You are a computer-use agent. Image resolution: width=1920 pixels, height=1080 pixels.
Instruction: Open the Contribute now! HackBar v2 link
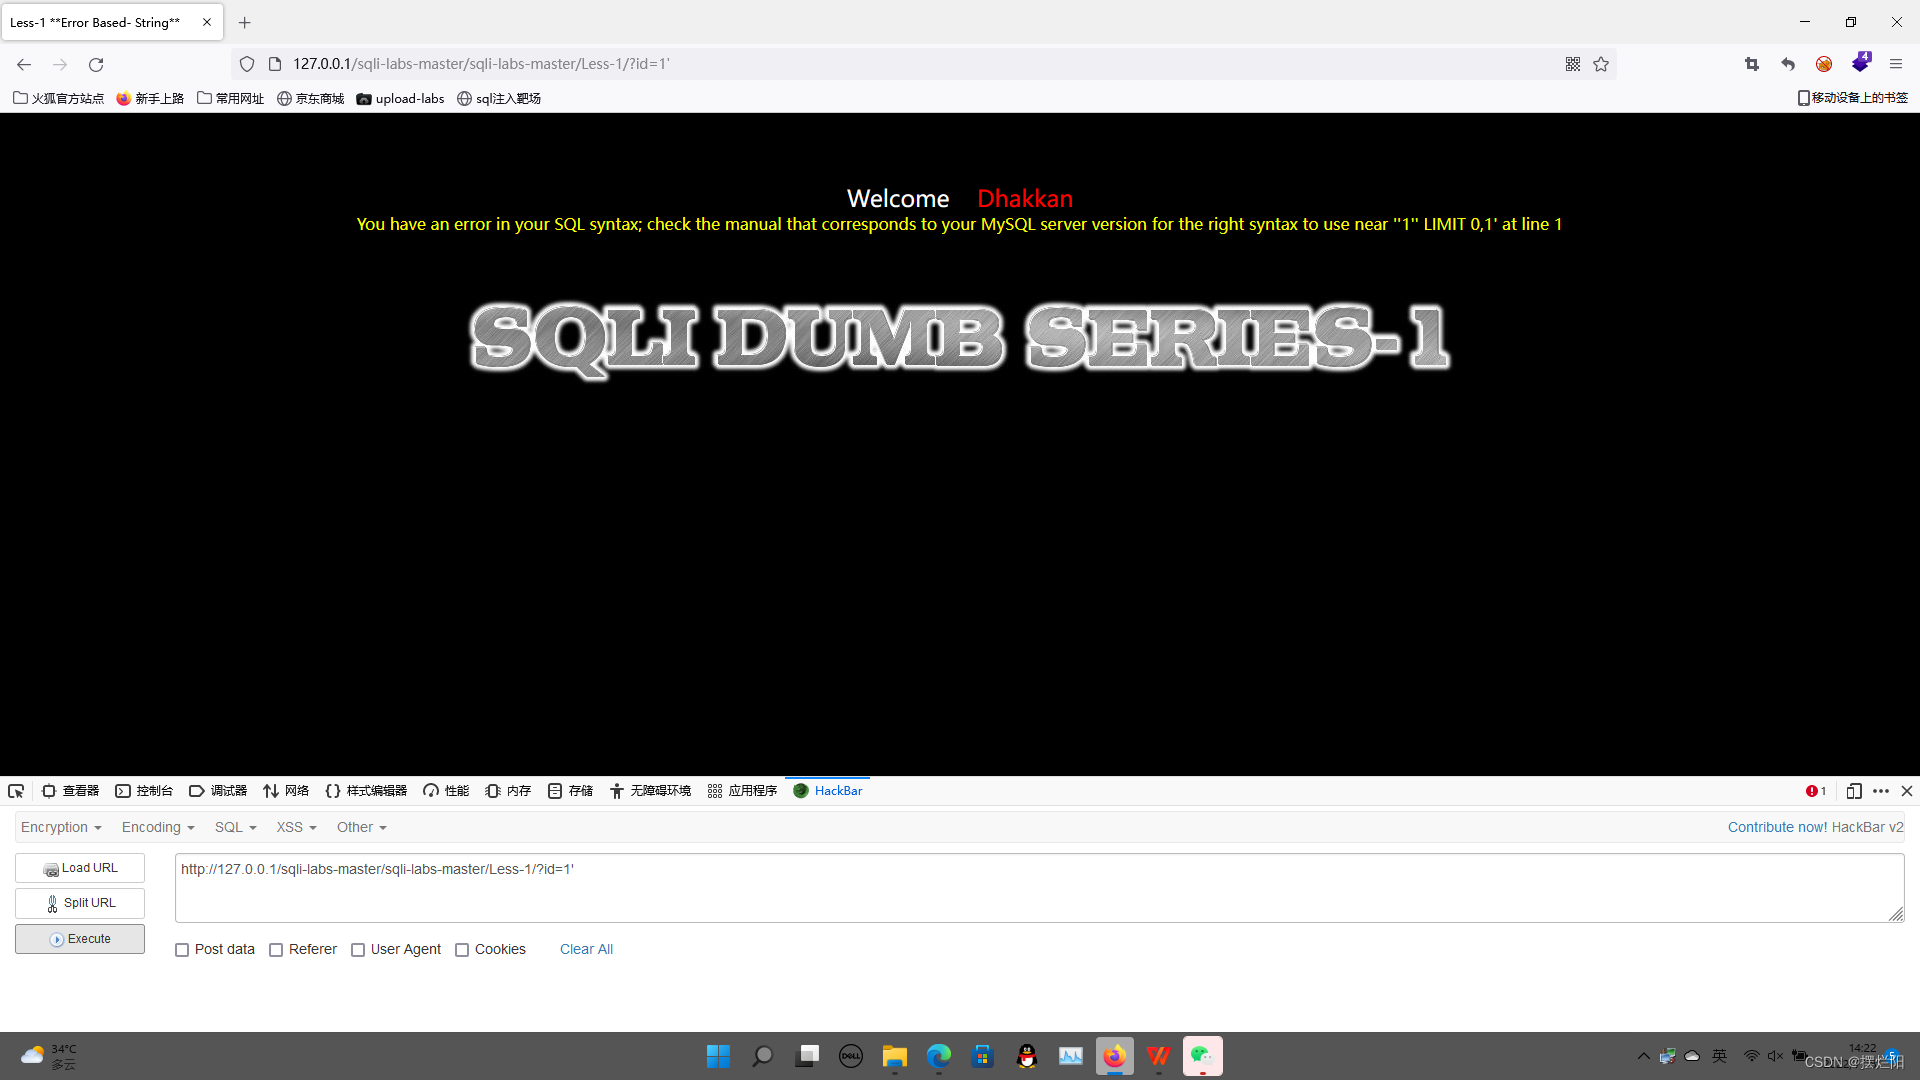[x=1815, y=827]
